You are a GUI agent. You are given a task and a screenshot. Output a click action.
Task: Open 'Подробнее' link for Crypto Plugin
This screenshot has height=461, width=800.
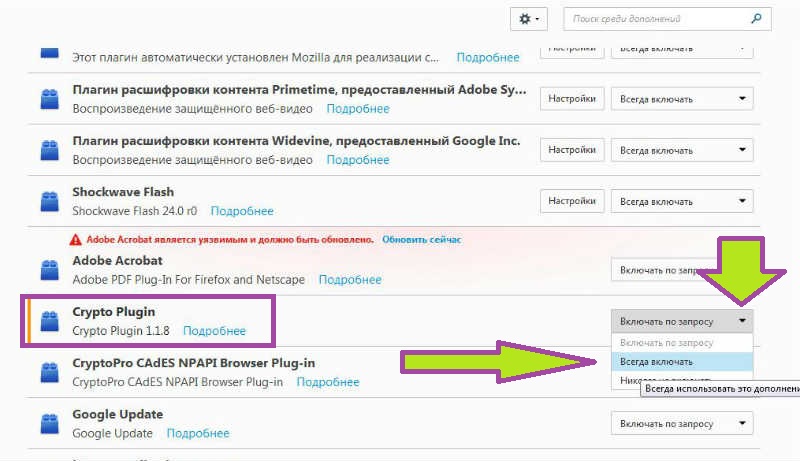click(x=214, y=331)
